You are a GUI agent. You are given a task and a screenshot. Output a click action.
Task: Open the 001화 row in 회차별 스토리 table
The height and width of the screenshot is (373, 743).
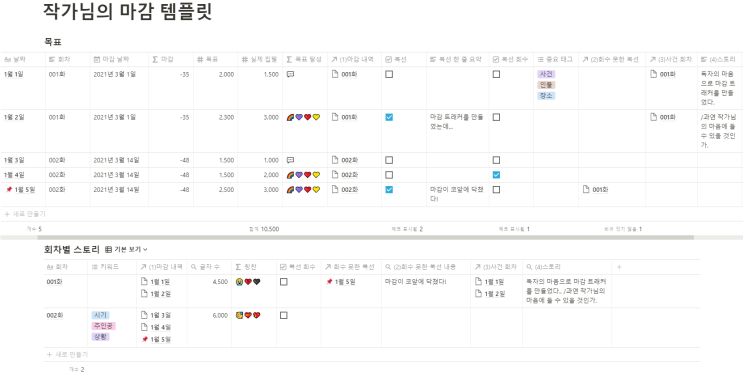point(55,282)
